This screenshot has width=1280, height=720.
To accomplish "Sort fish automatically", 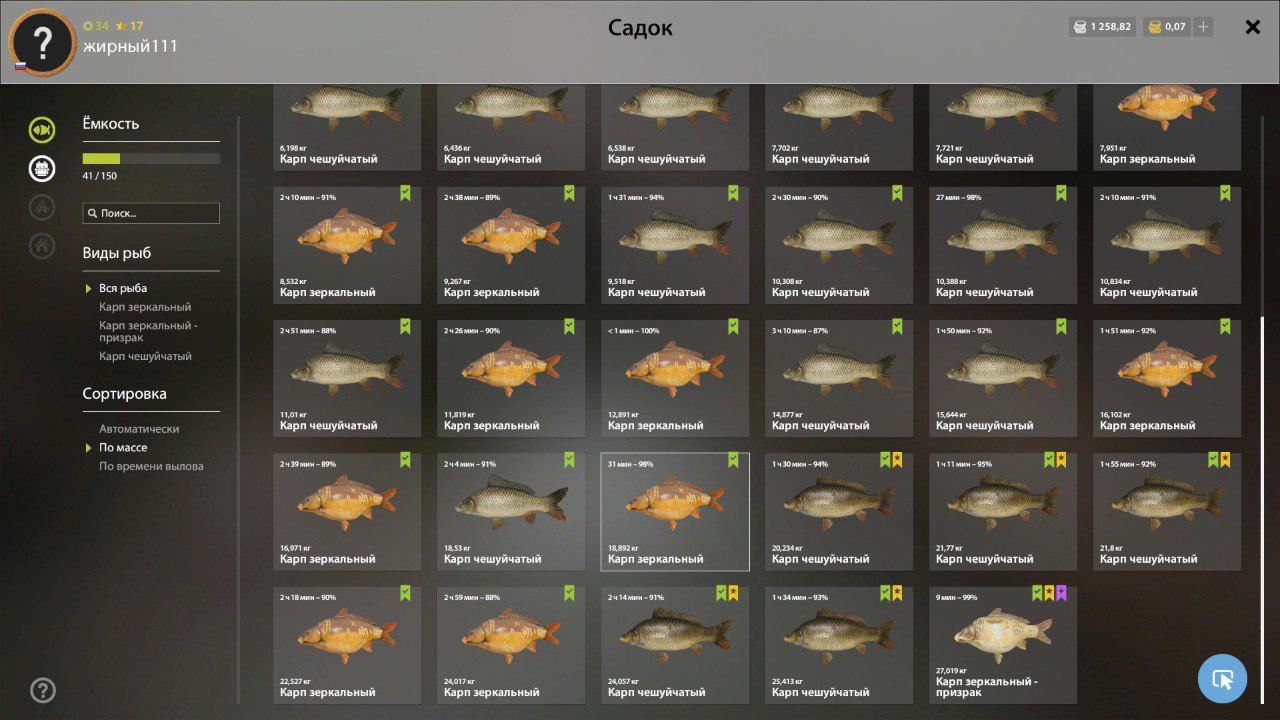I will [139, 428].
